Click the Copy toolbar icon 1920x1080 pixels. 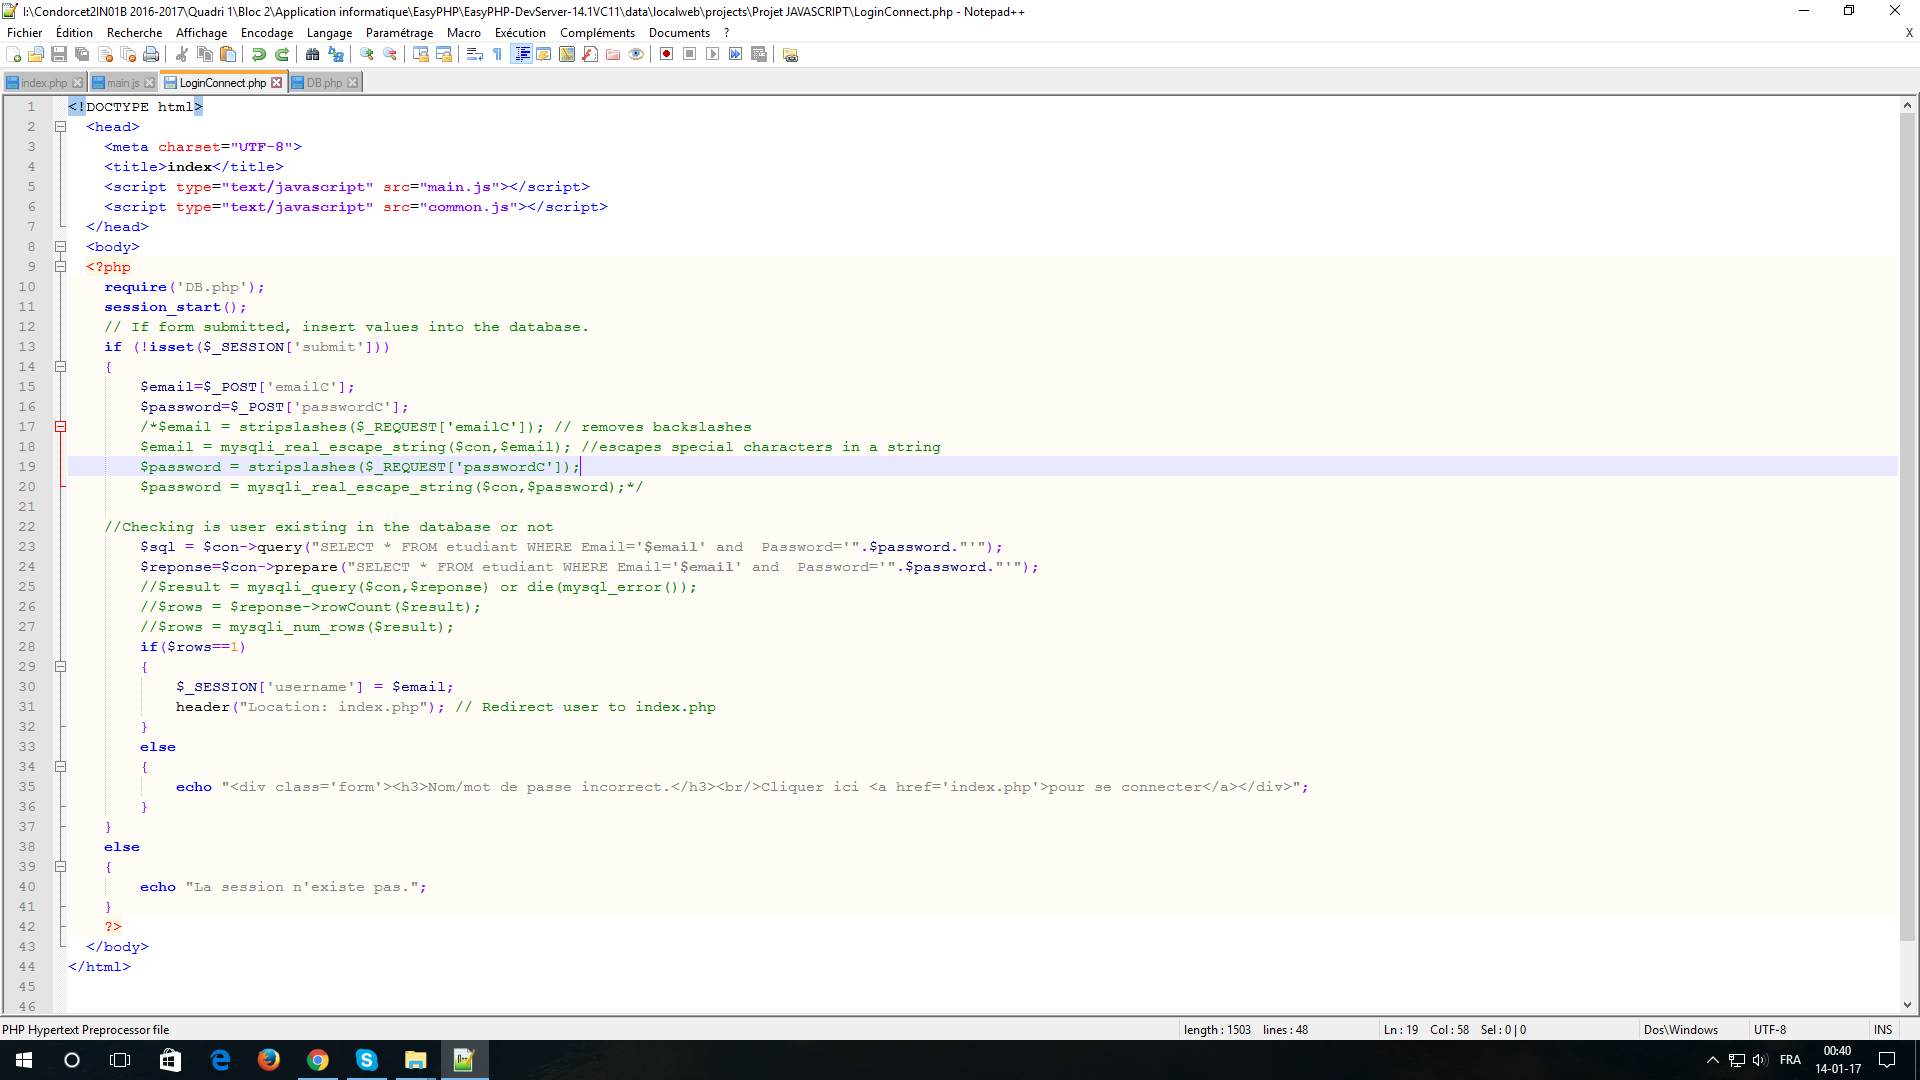(205, 55)
